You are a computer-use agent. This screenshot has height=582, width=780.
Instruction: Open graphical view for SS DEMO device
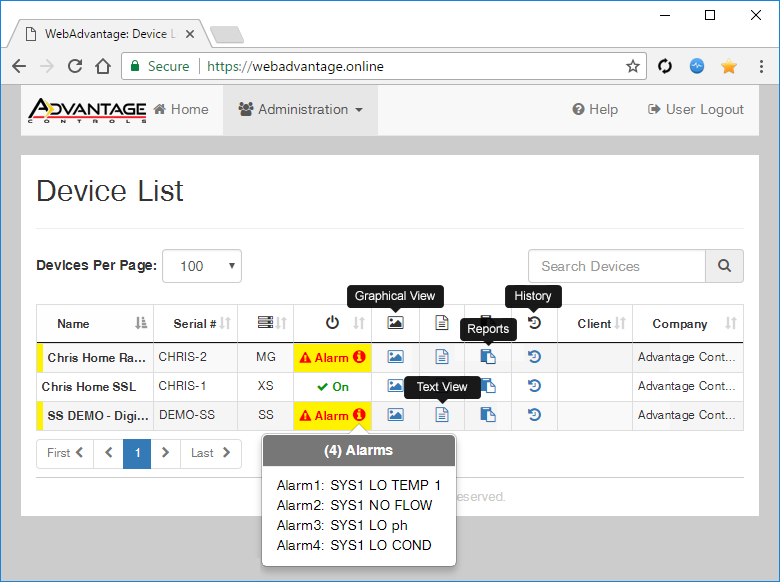[395, 415]
